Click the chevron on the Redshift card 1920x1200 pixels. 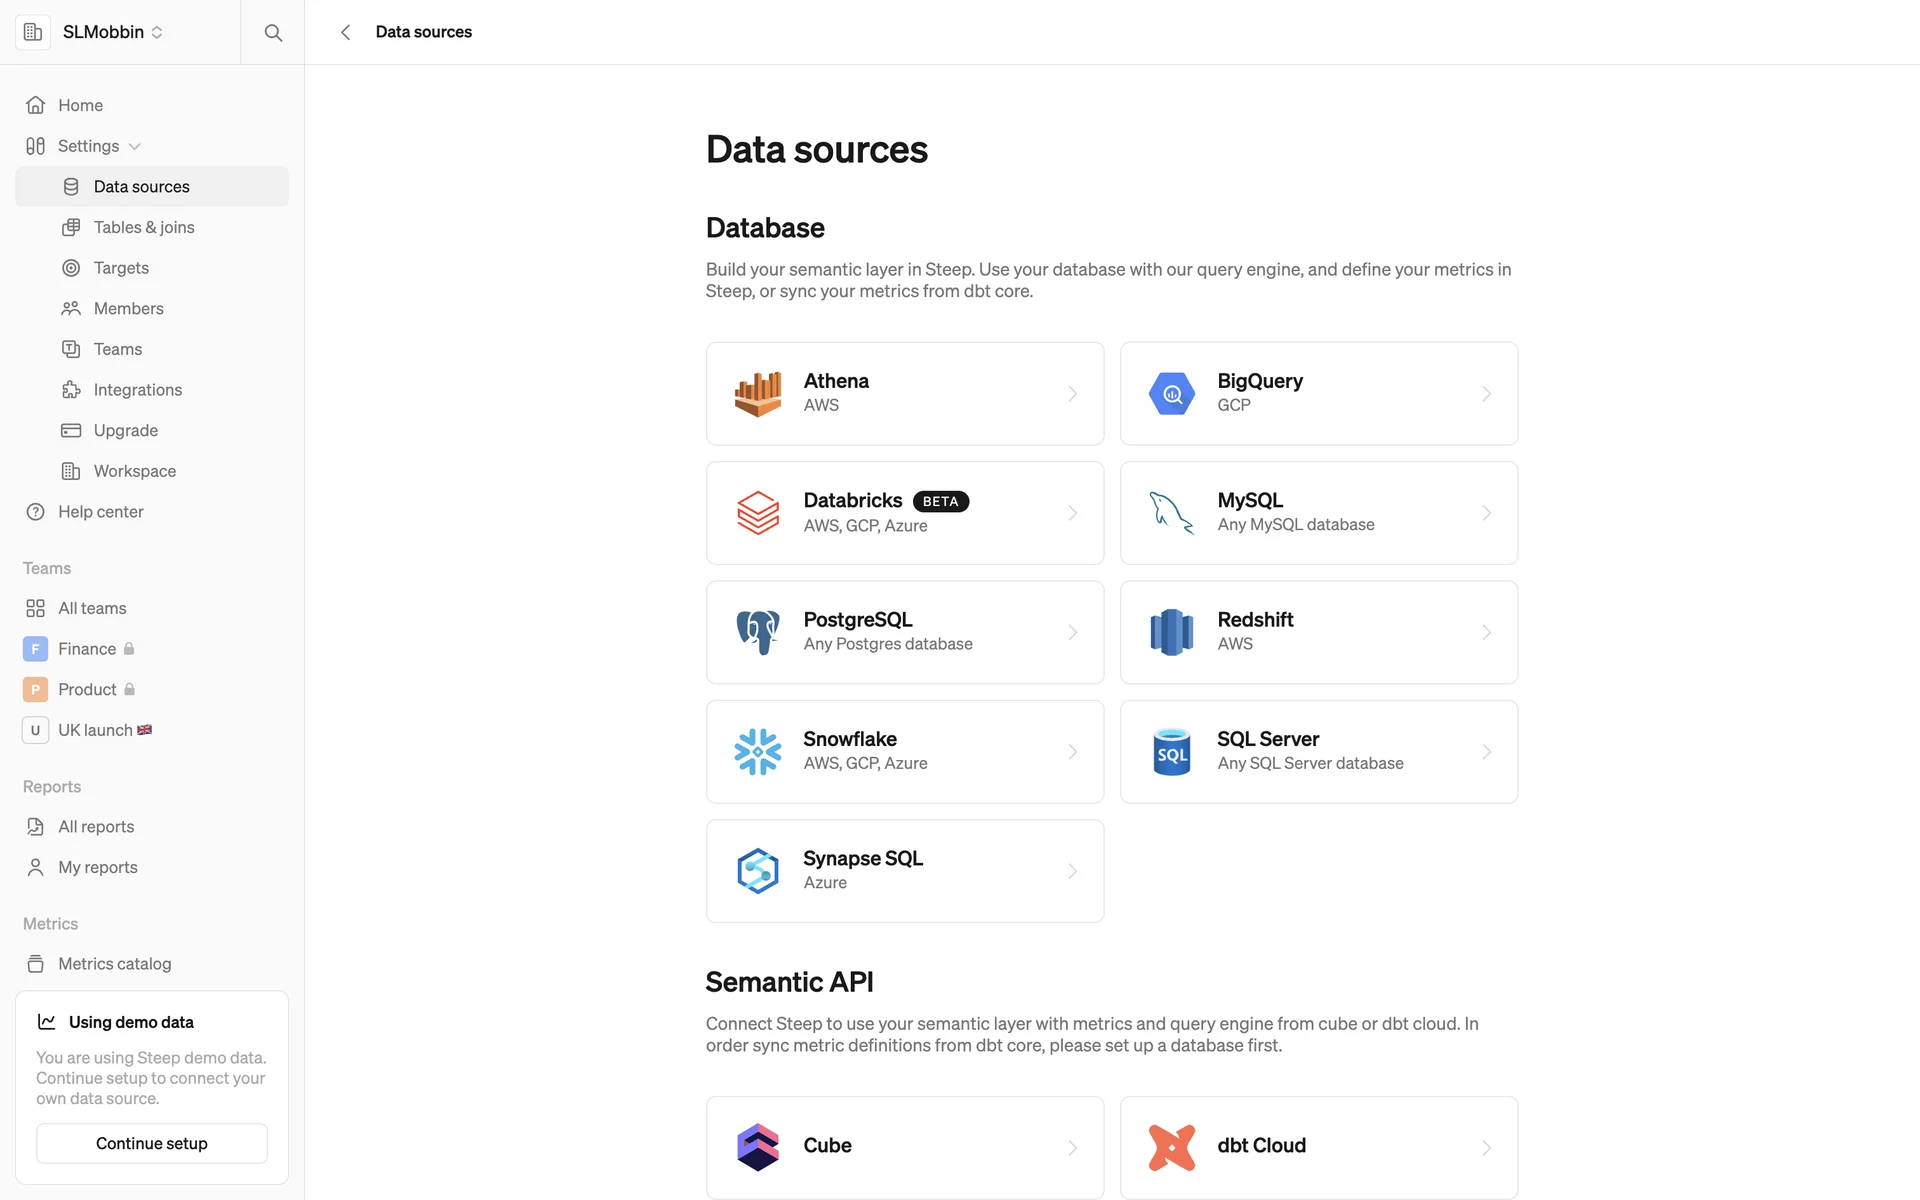1486,632
